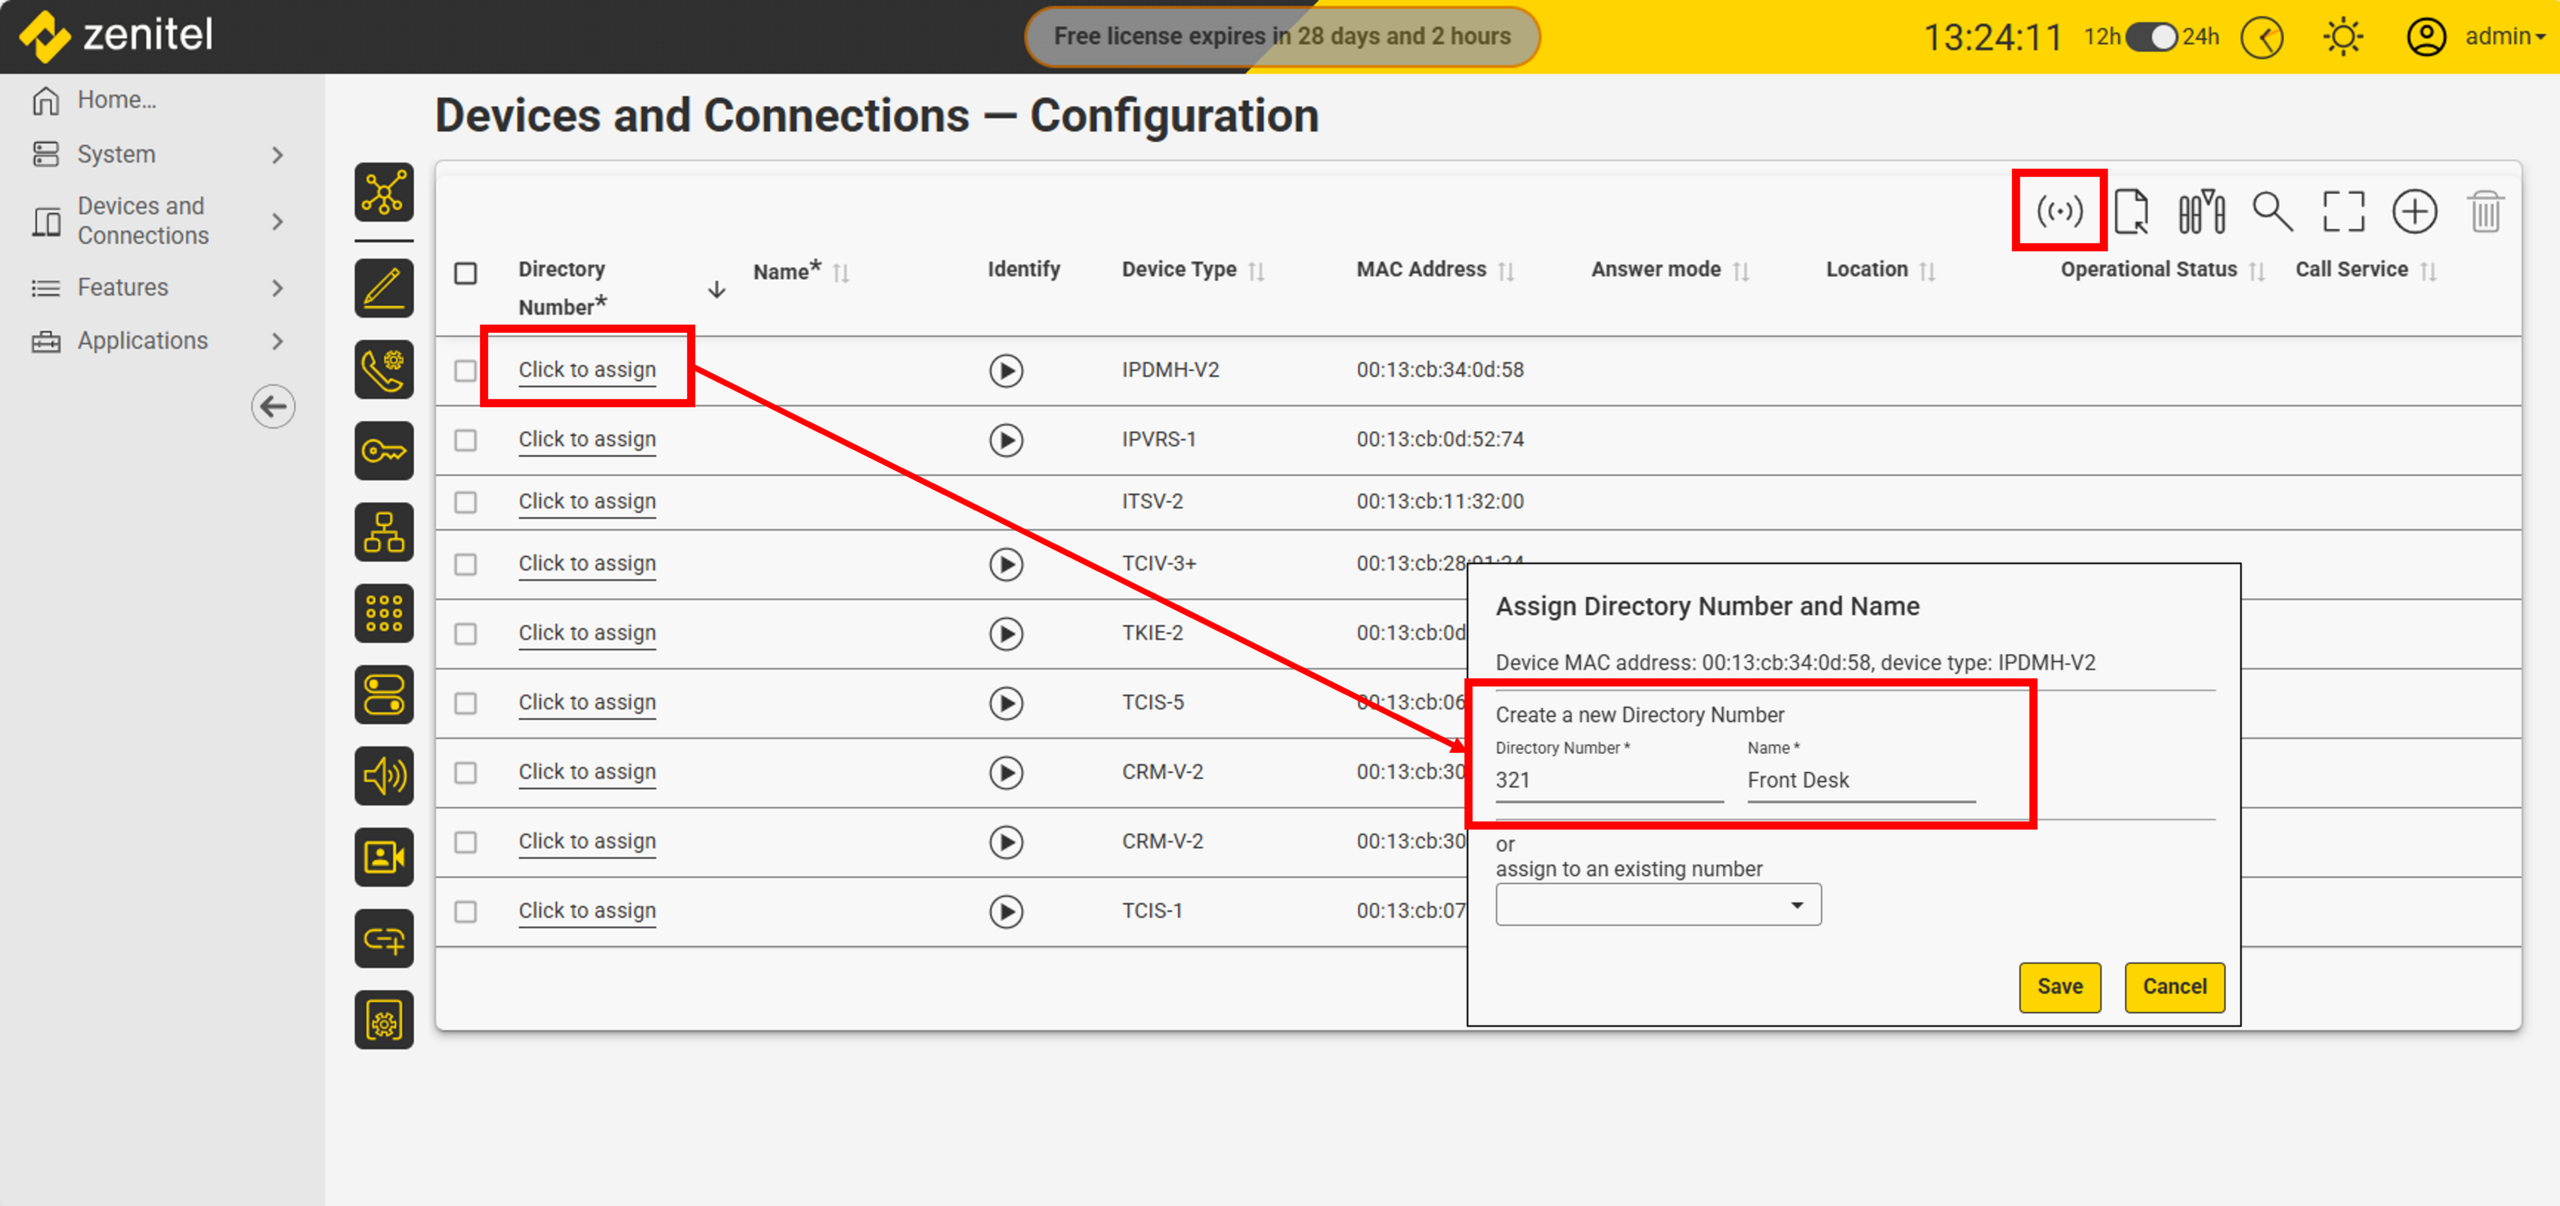Click the device discovery broadcast icon

click(2059, 211)
